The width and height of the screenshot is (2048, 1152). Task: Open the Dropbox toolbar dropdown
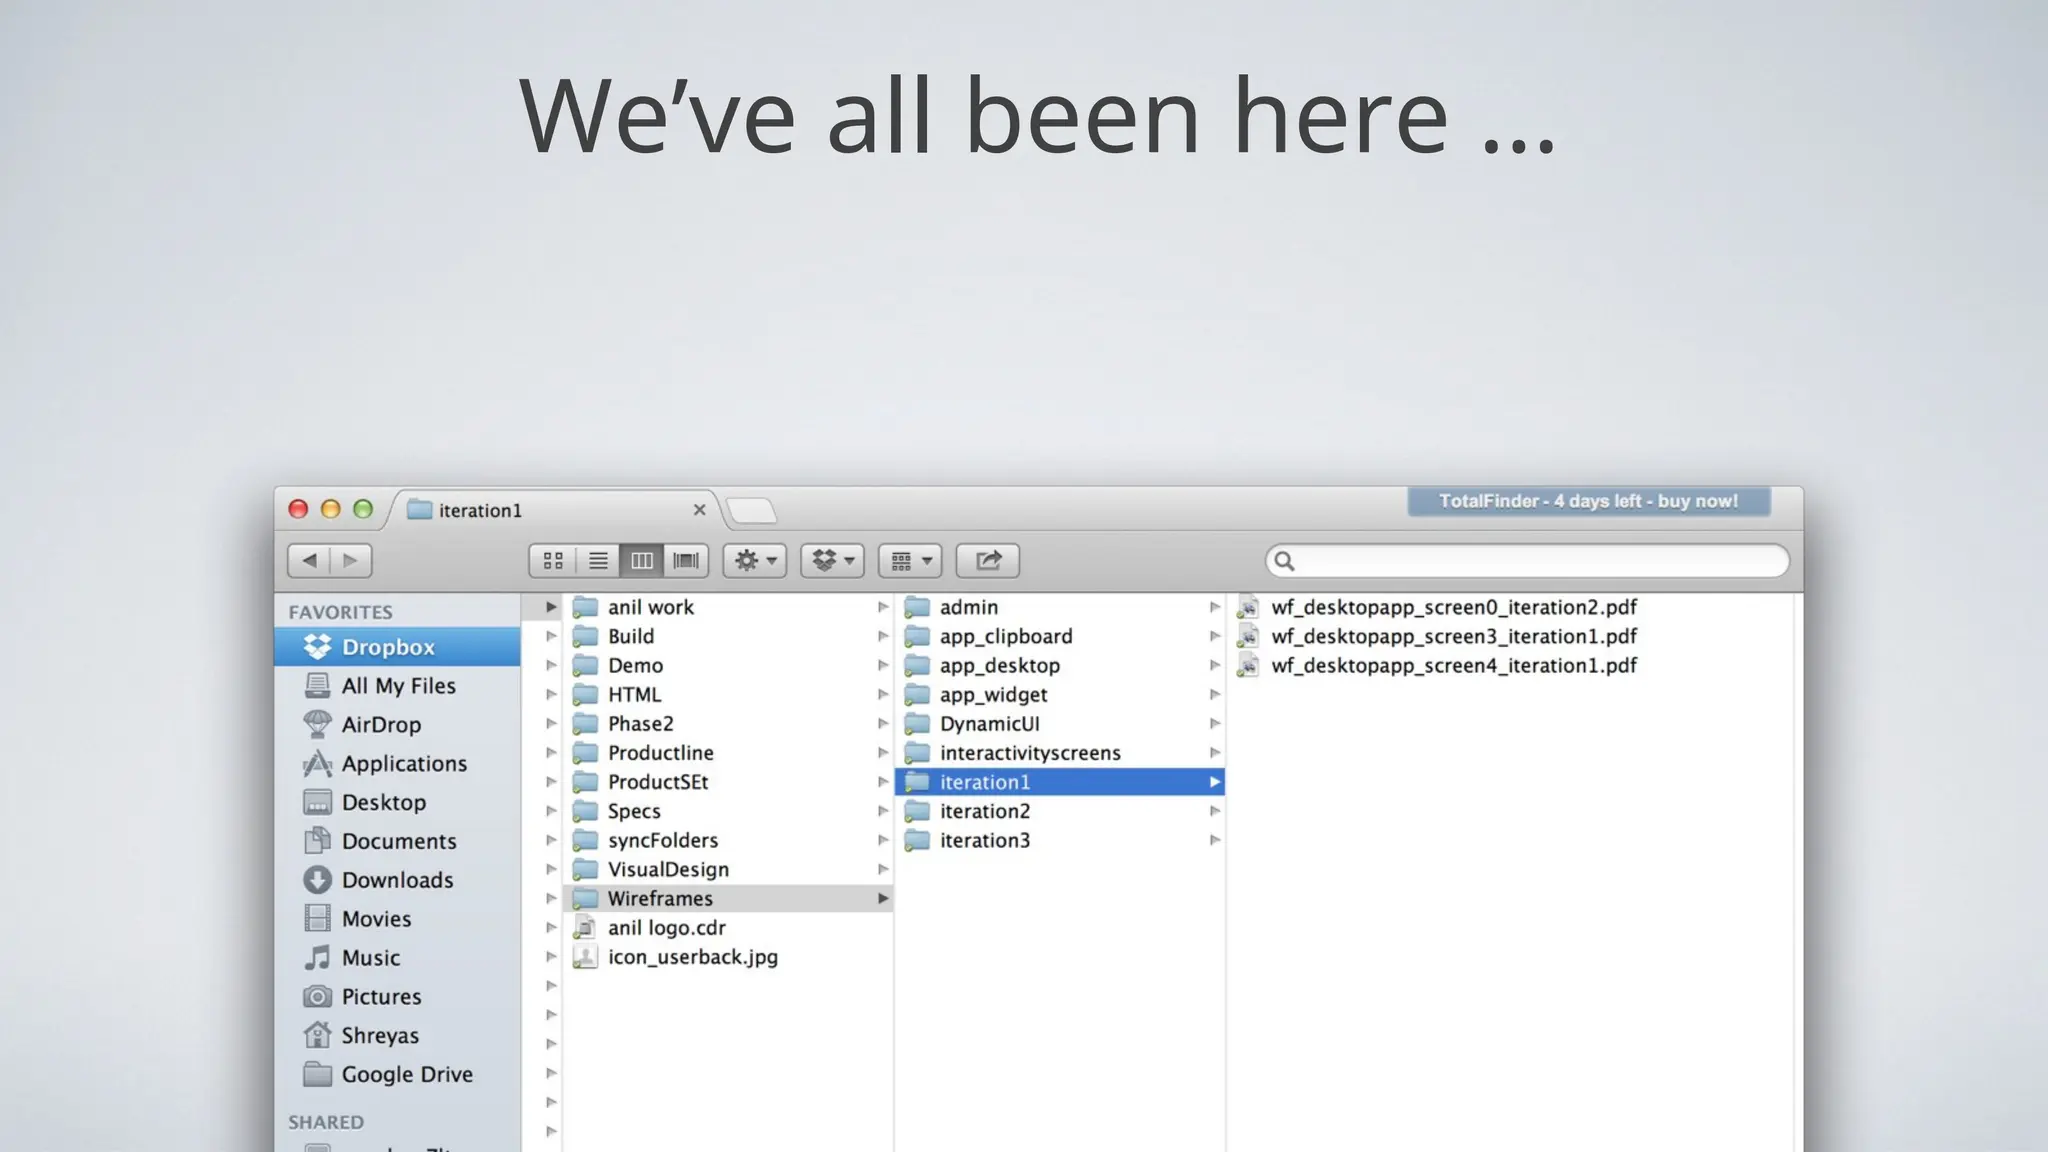click(832, 561)
